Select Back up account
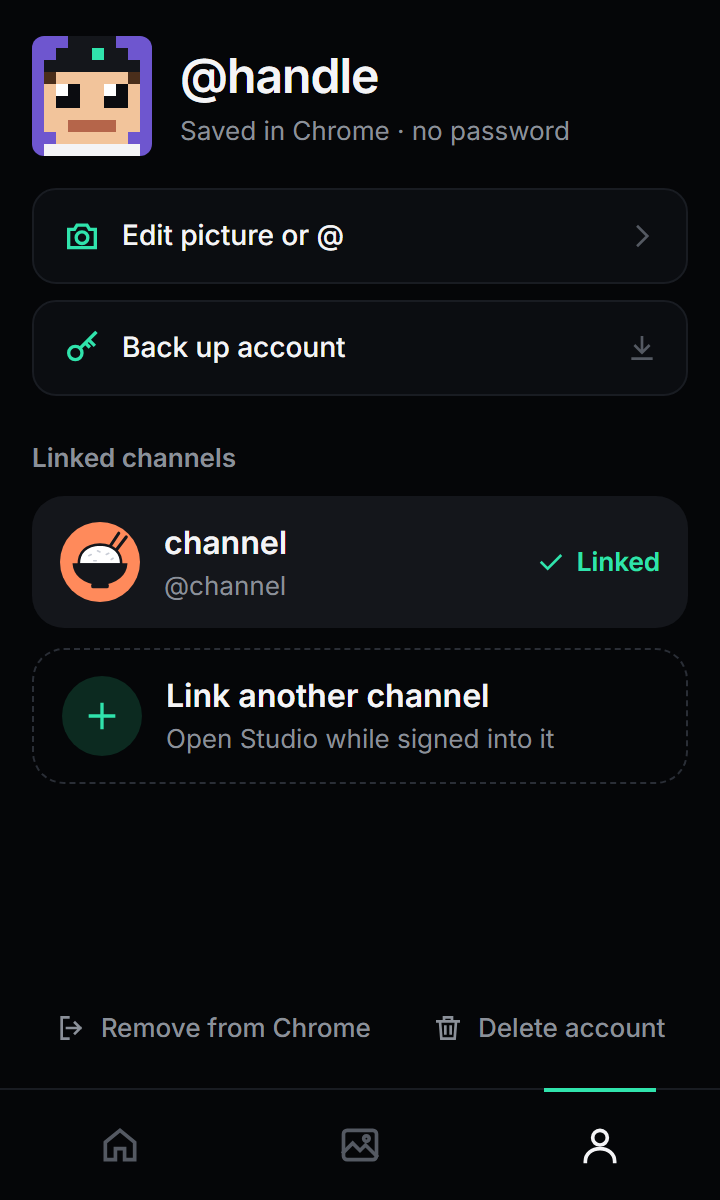The height and width of the screenshot is (1200, 720). (x=360, y=348)
